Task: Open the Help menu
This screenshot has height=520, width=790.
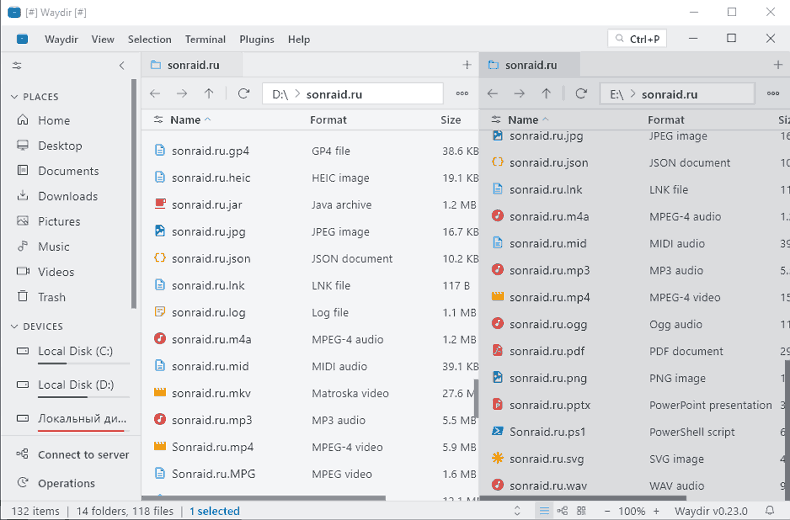Action: click(299, 39)
